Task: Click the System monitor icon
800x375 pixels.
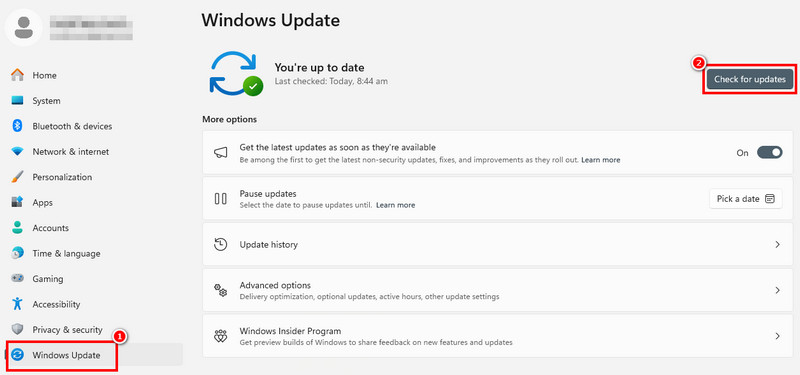Action: (18, 101)
